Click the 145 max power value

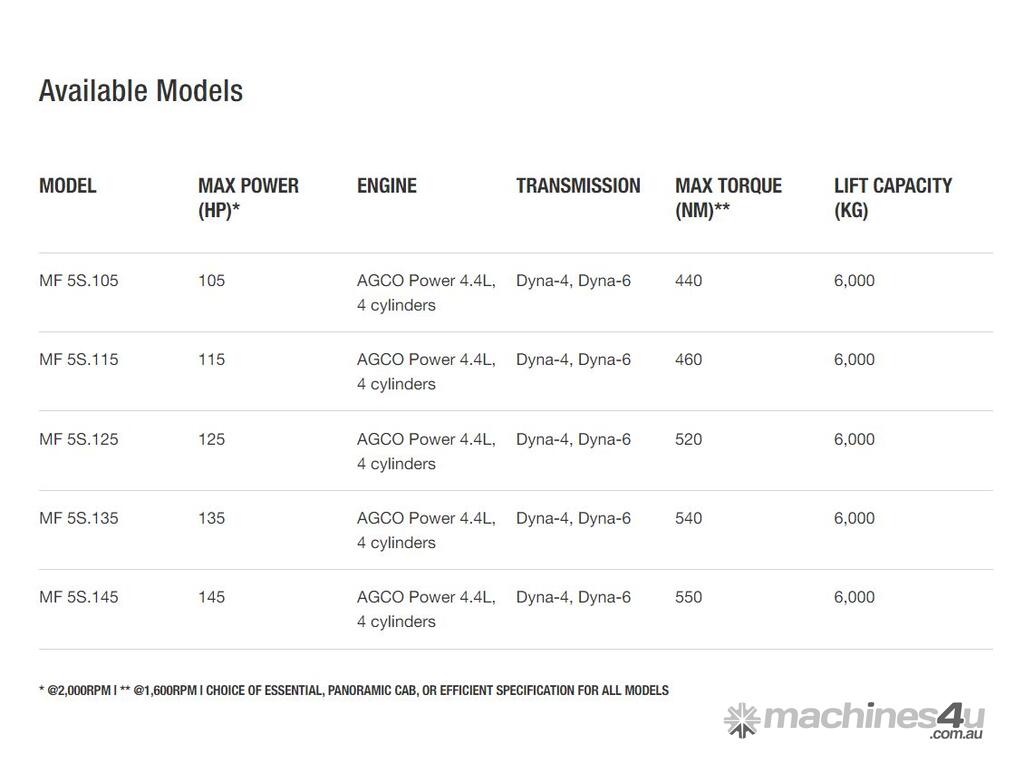[212, 597]
